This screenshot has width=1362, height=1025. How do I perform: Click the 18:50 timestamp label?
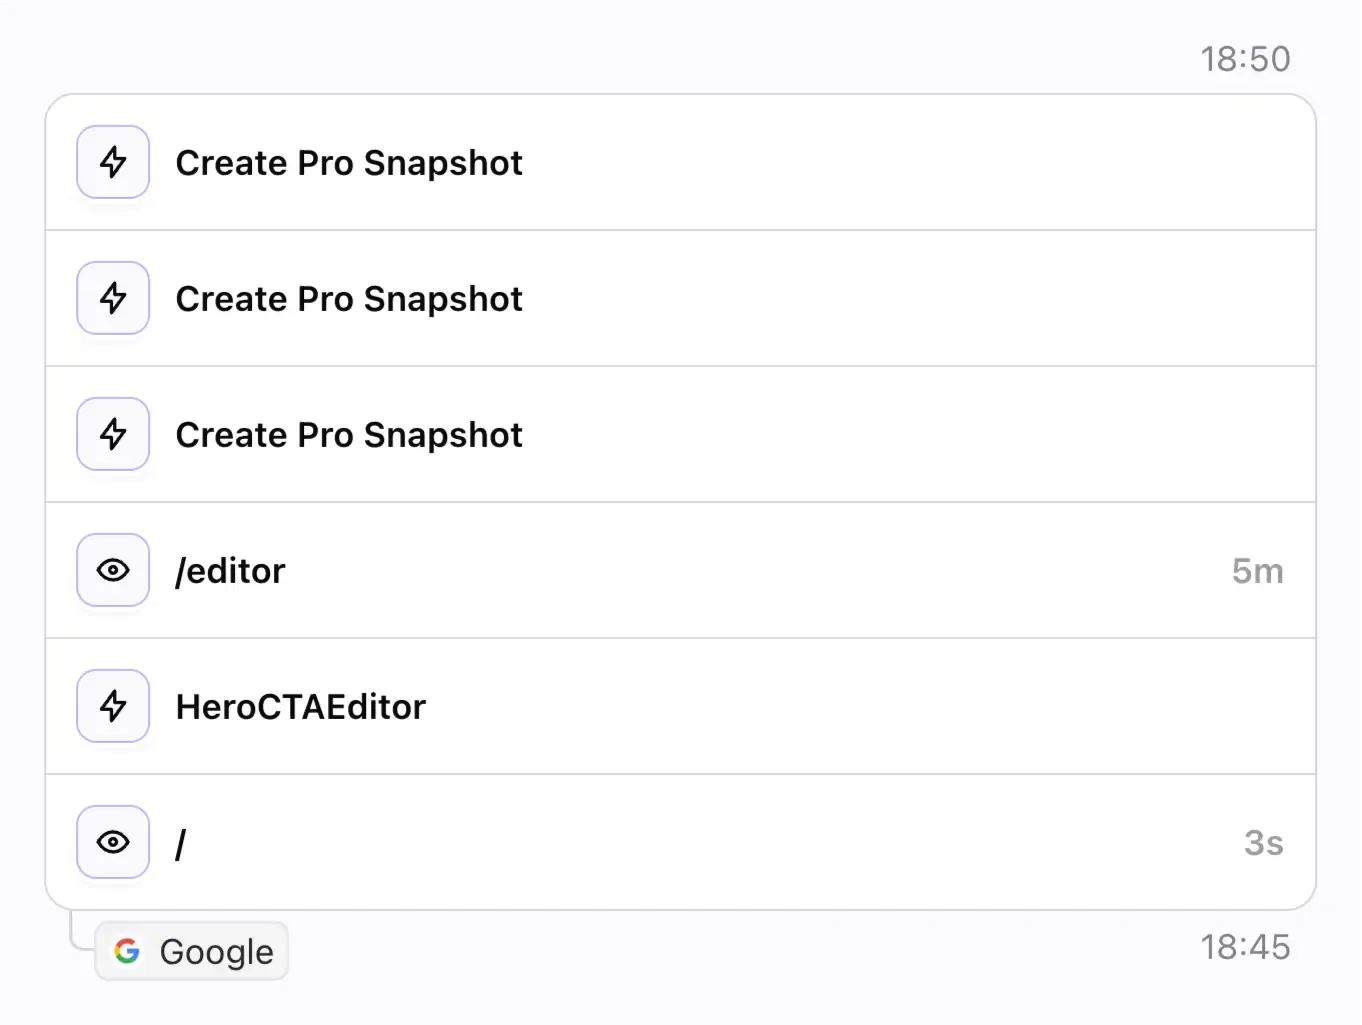pos(1246,58)
